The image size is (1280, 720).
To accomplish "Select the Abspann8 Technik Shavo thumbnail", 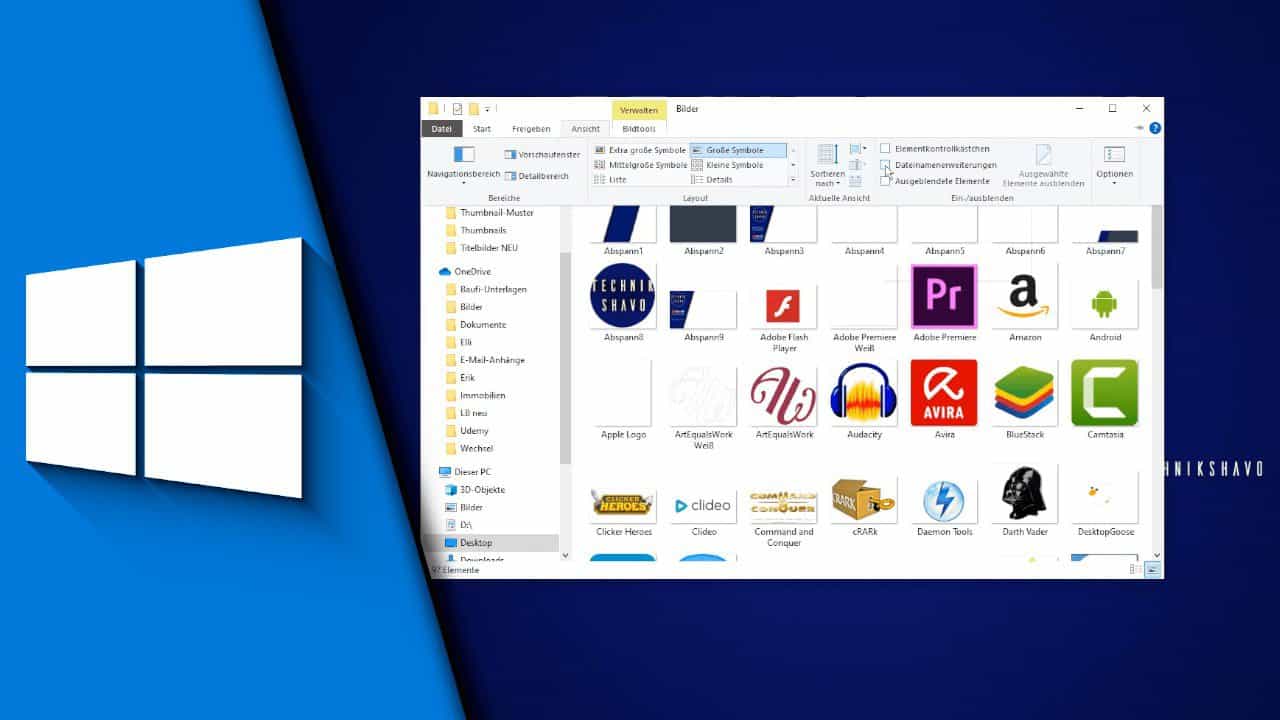I will click(623, 296).
